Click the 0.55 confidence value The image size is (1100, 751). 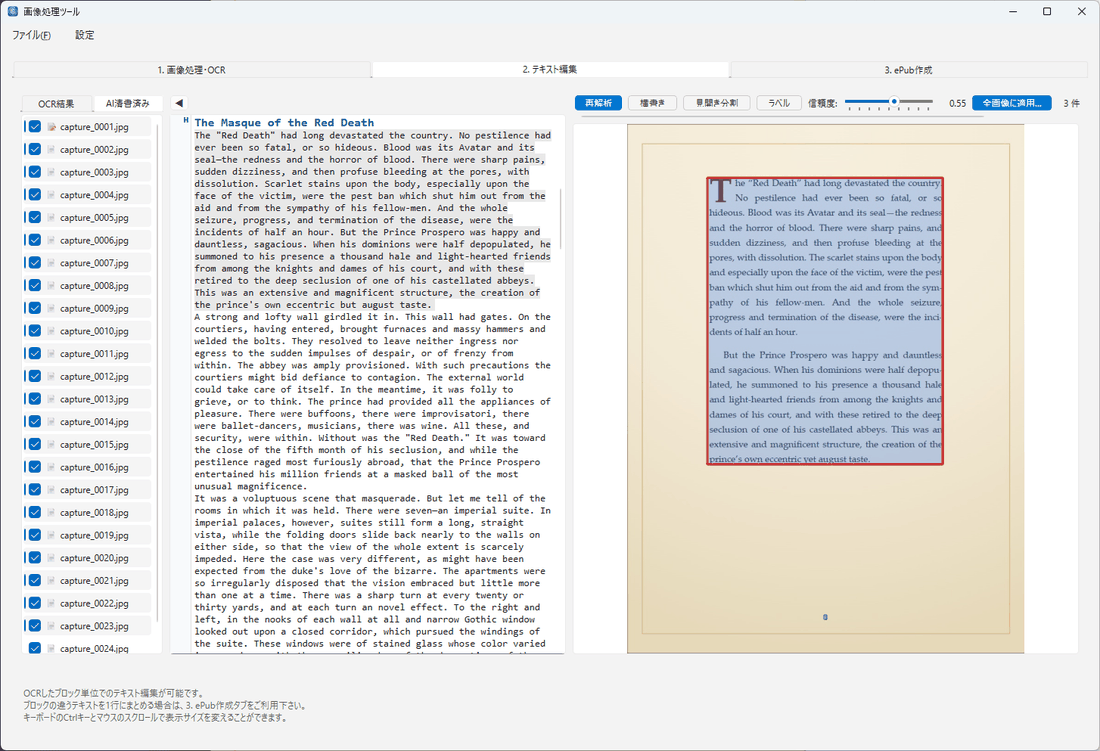click(957, 103)
